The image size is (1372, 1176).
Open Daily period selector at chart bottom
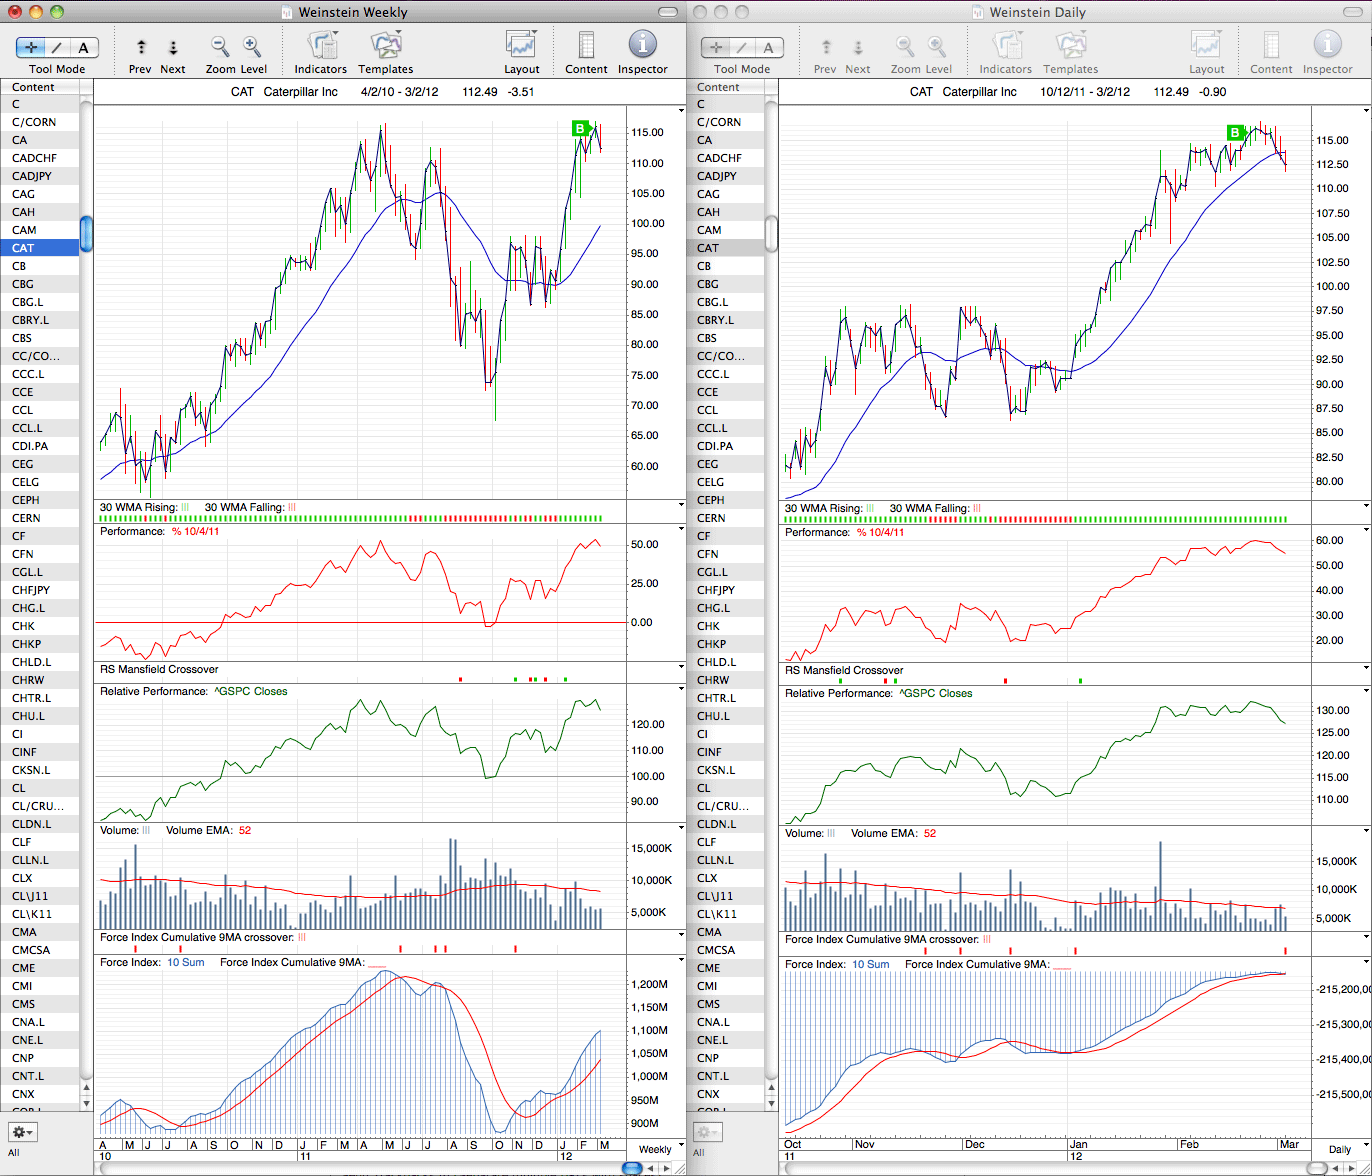1339,1149
